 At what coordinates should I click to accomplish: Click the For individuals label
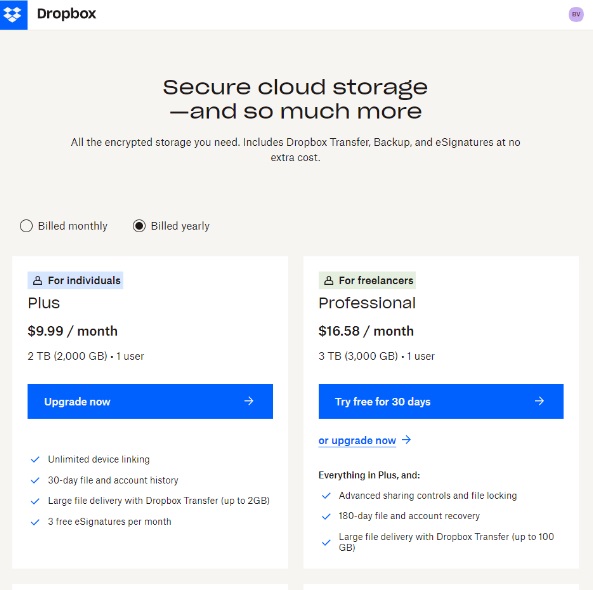coord(75,281)
